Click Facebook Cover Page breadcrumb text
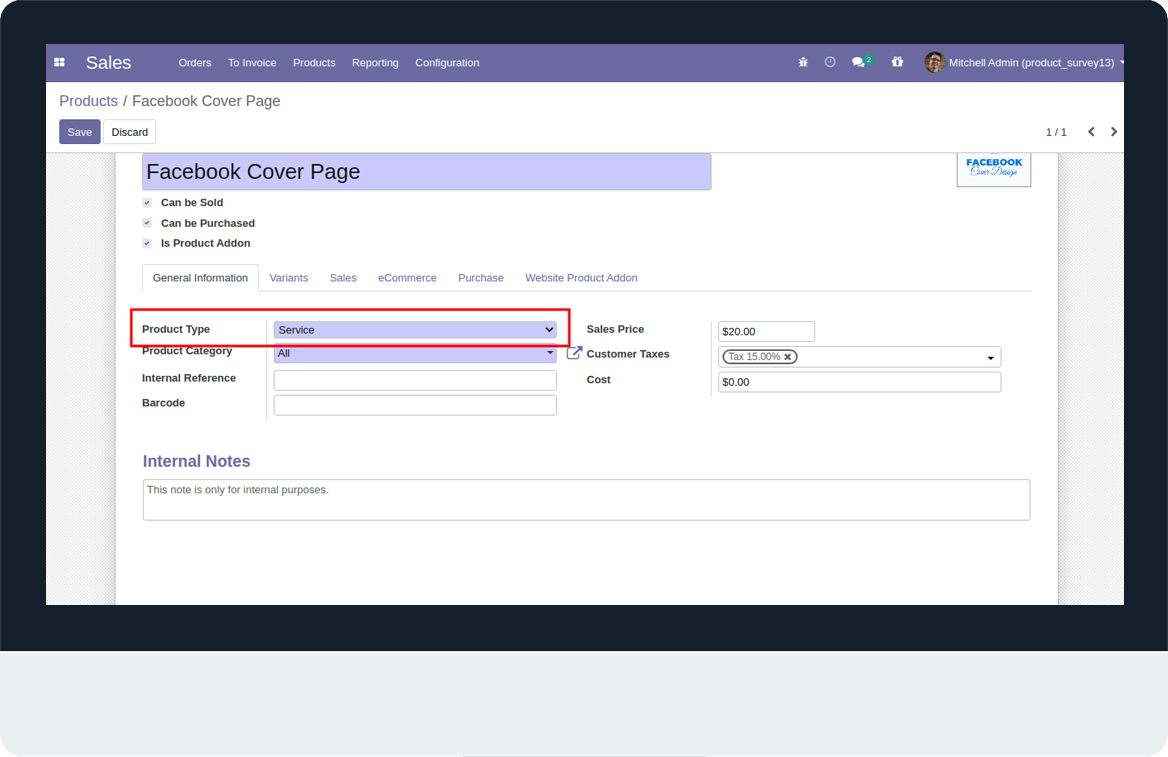Image resolution: width=1168 pixels, height=757 pixels. pyautogui.click(x=206, y=101)
